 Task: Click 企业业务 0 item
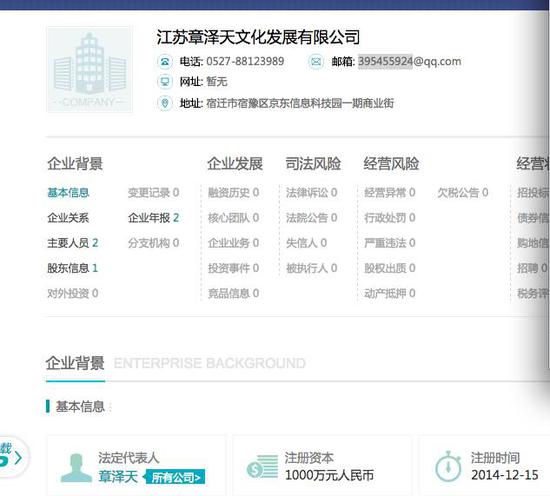pos(234,243)
